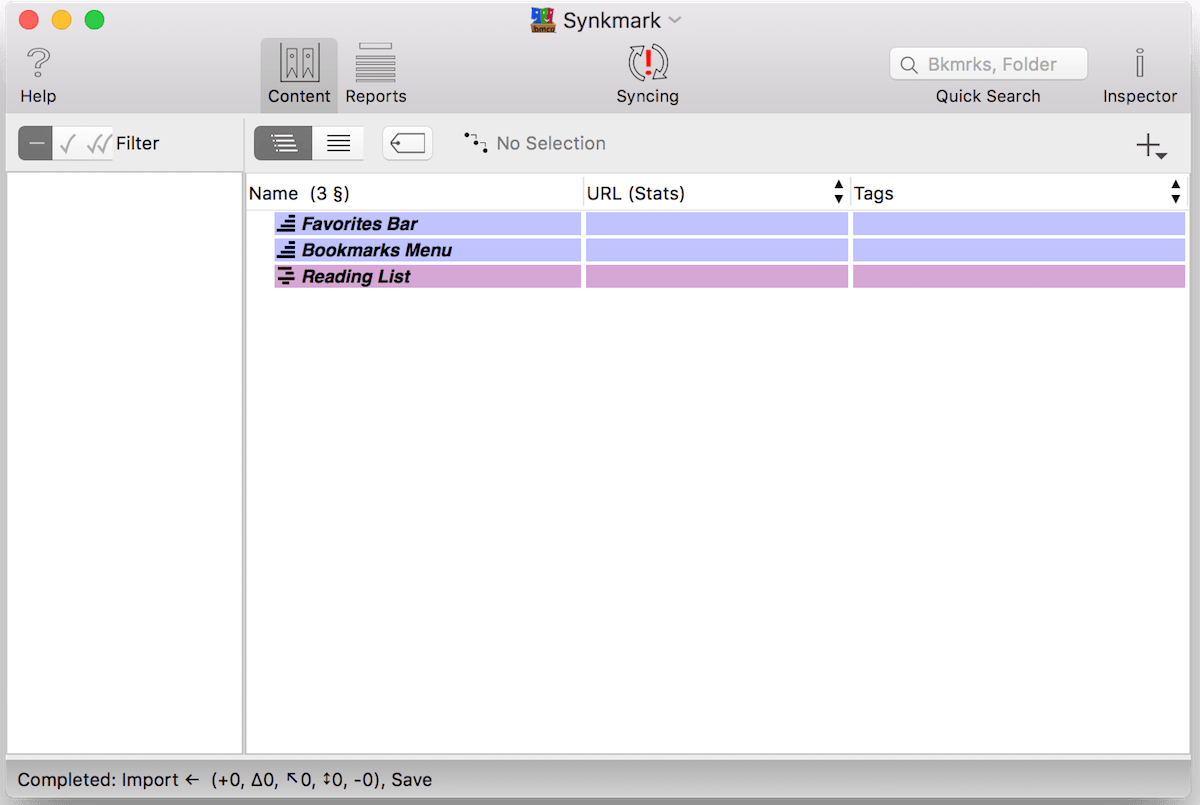This screenshot has height=805, width=1200.
Task: Switch to outline (indented) list view
Action: 283,143
